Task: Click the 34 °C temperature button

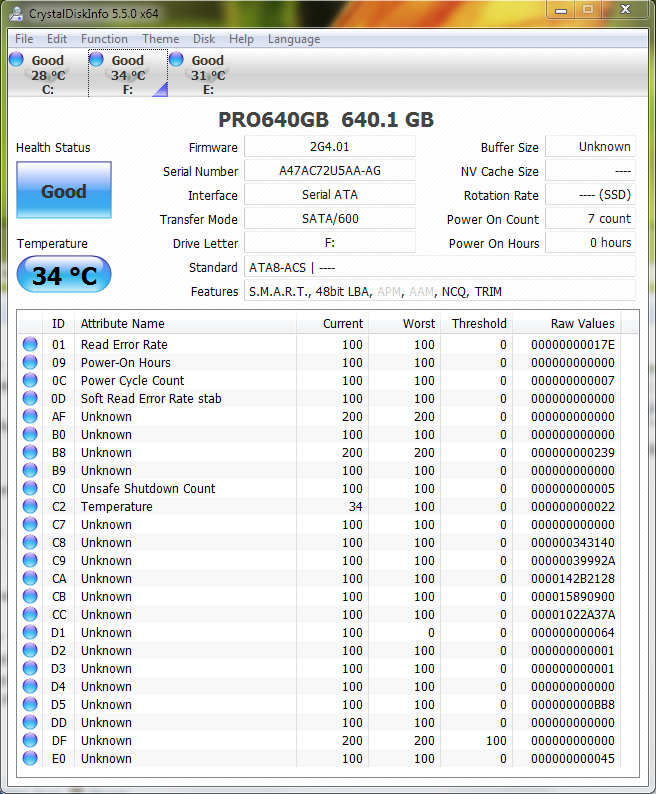Action: pyautogui.click(x=64, y=275)
